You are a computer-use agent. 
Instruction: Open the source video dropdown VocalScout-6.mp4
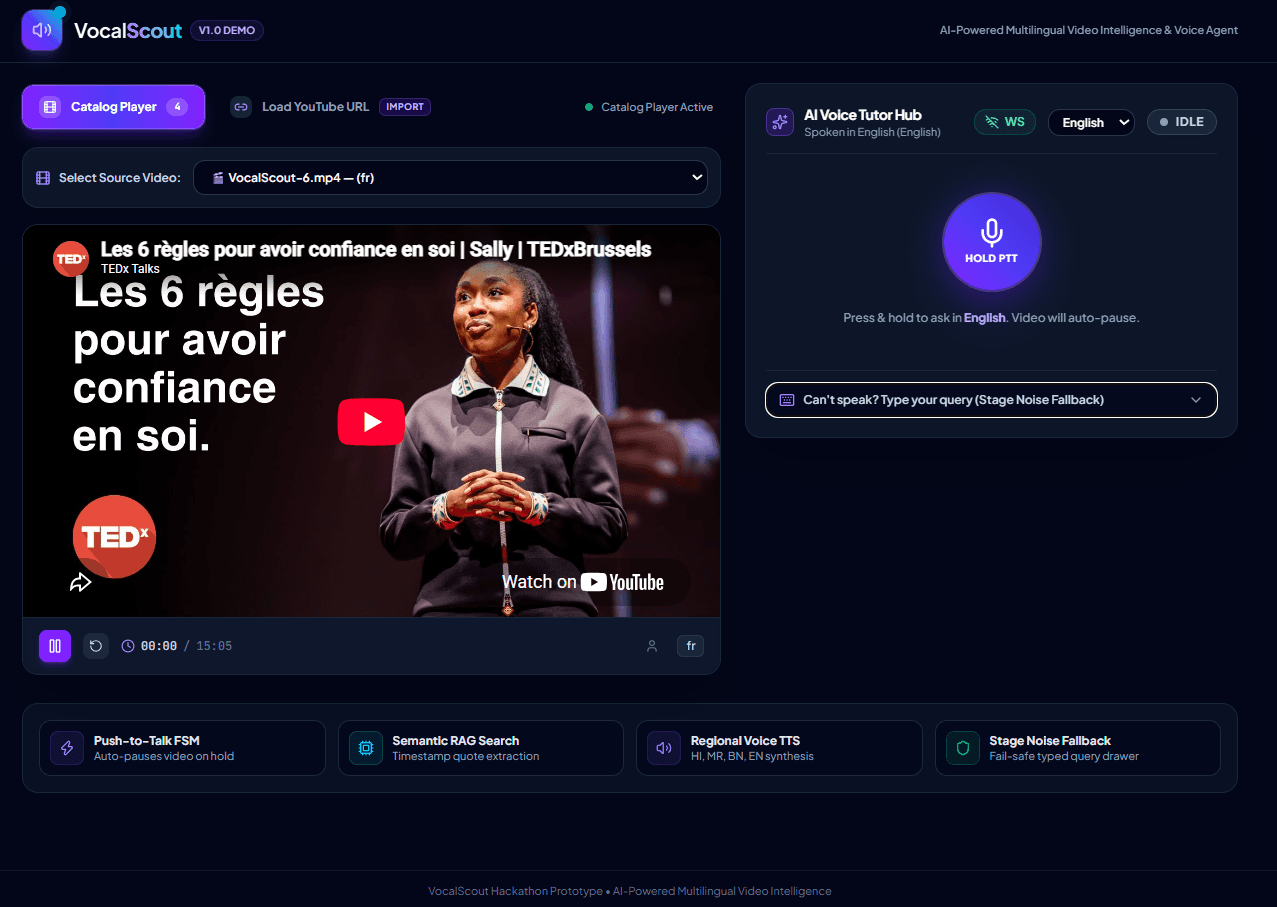tap(450, 178)
